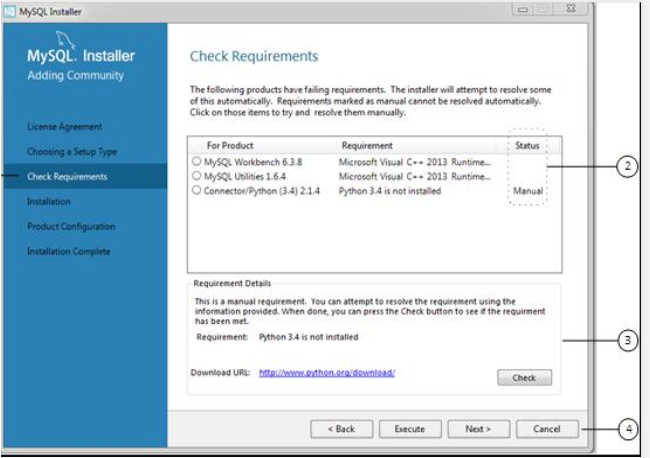The height and width of the screenshot is (458, 650).
Task: Go to Installation step in sidebar
Action: [x=49, y=201]
